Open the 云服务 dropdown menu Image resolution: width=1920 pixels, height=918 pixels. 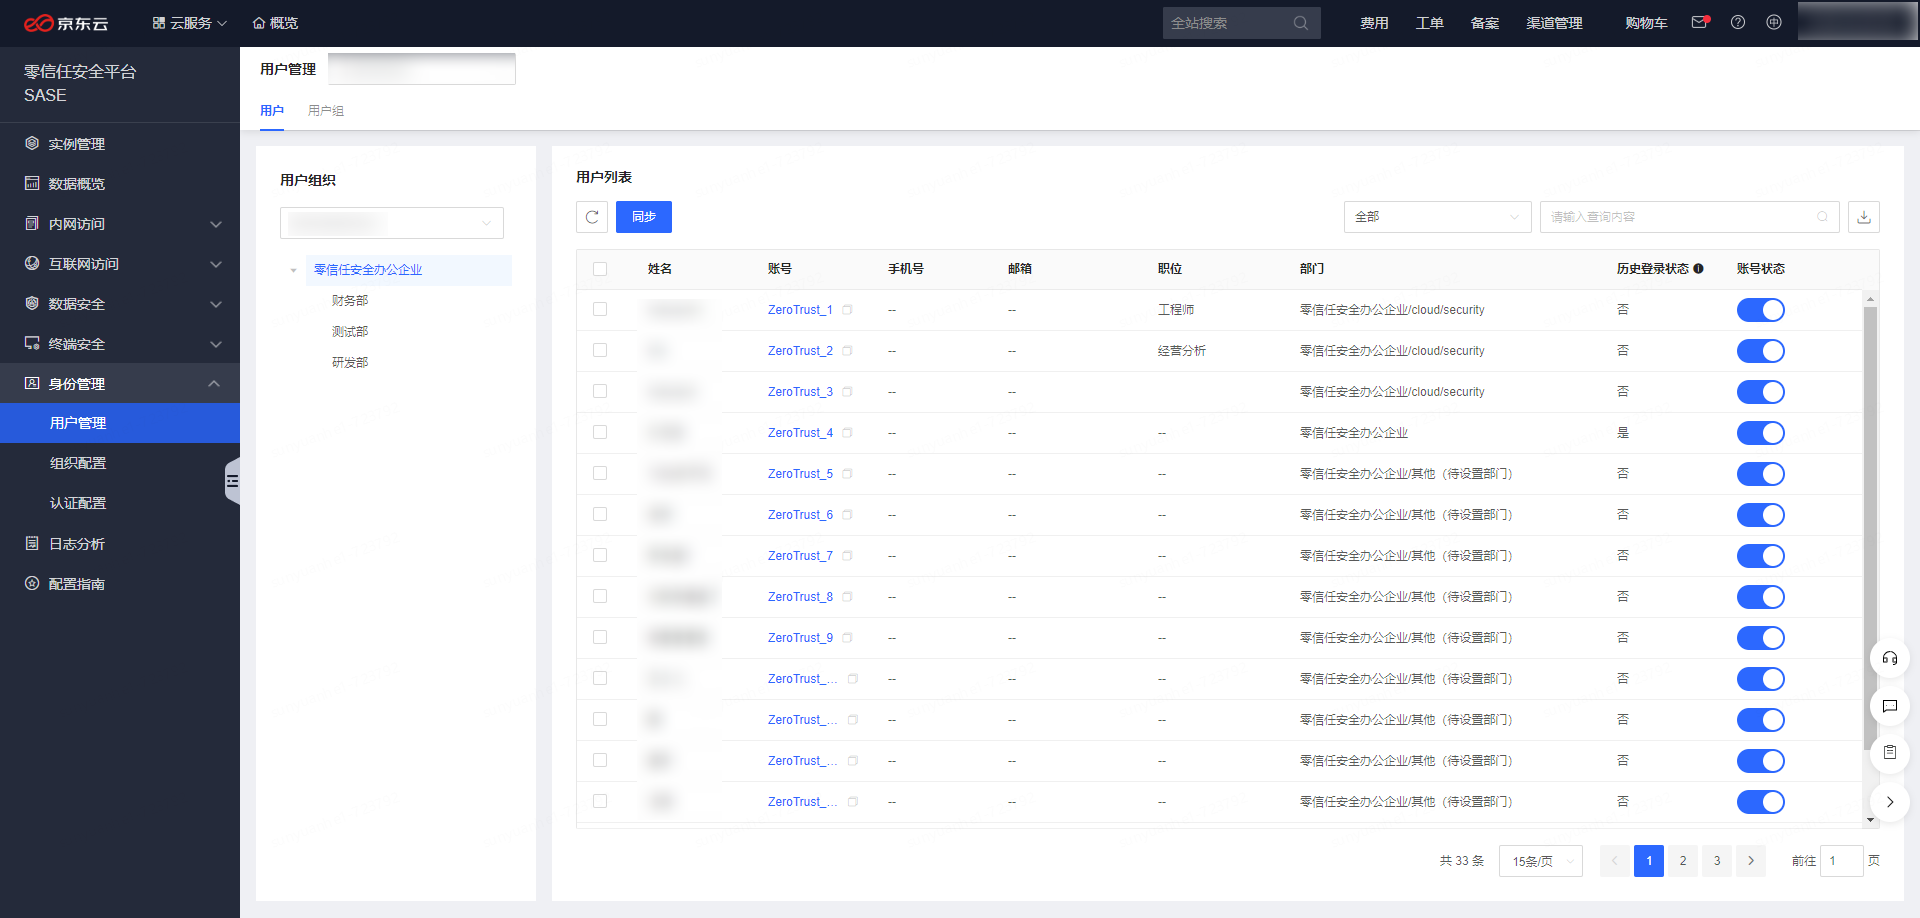click(190, 23)
